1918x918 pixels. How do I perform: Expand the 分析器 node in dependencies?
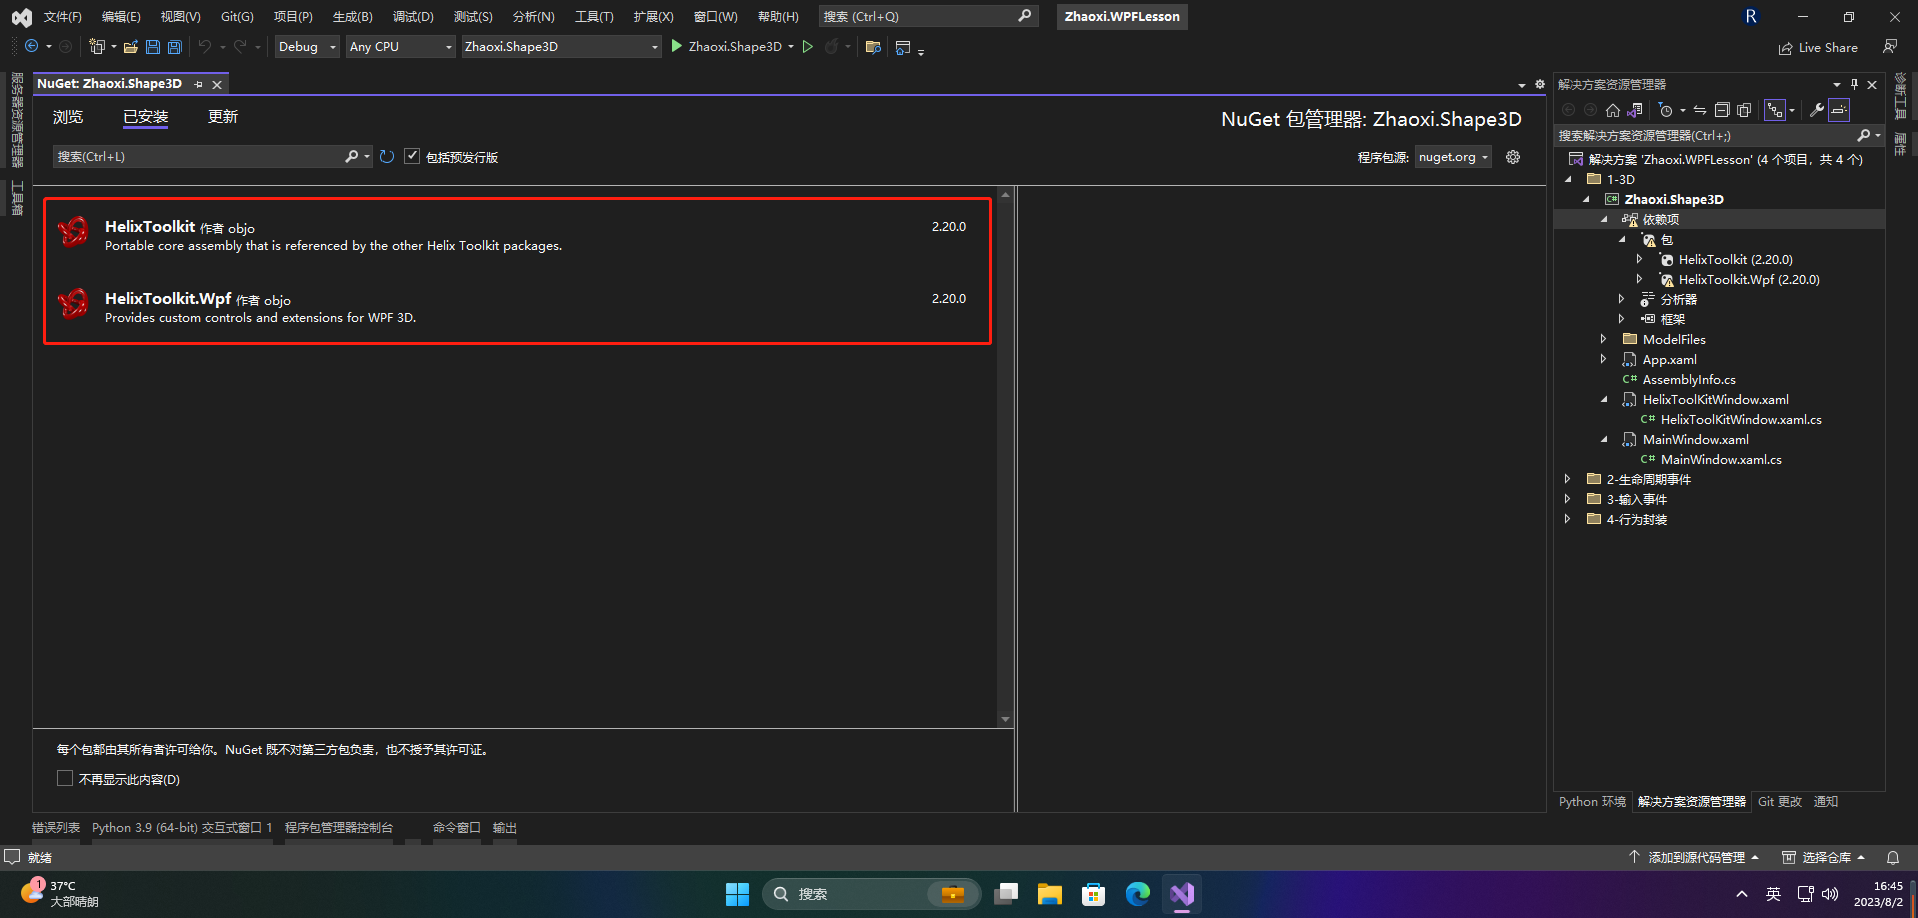point(1622,299)
